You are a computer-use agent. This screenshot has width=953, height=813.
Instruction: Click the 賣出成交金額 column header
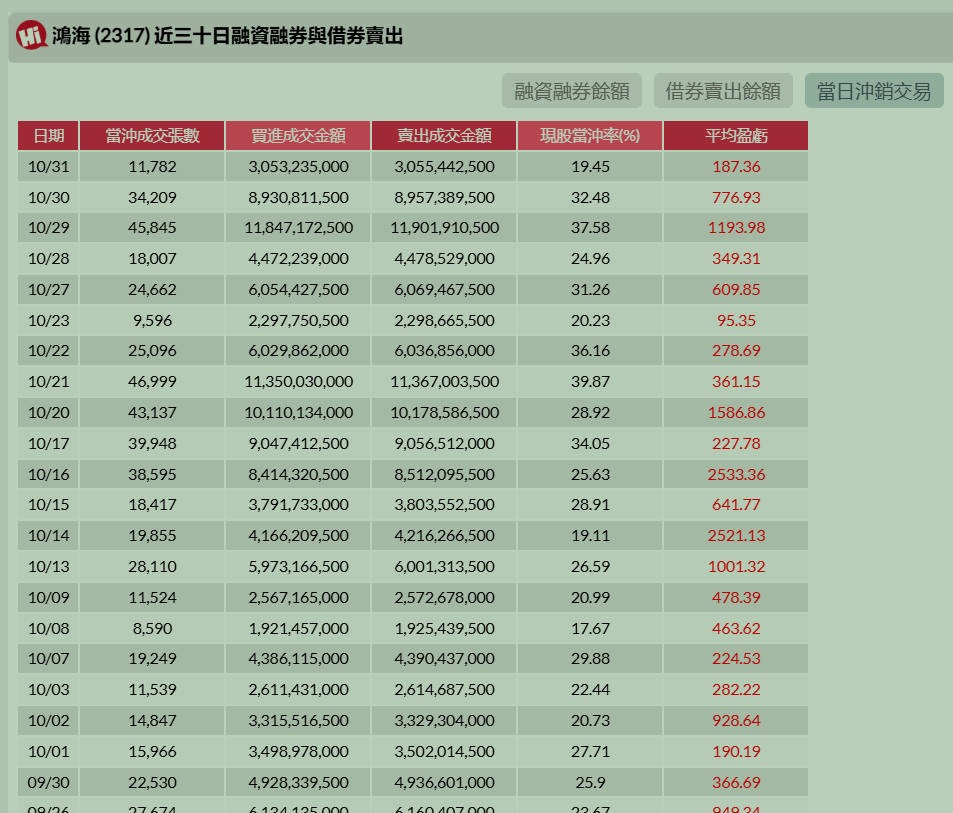[444, 136]
